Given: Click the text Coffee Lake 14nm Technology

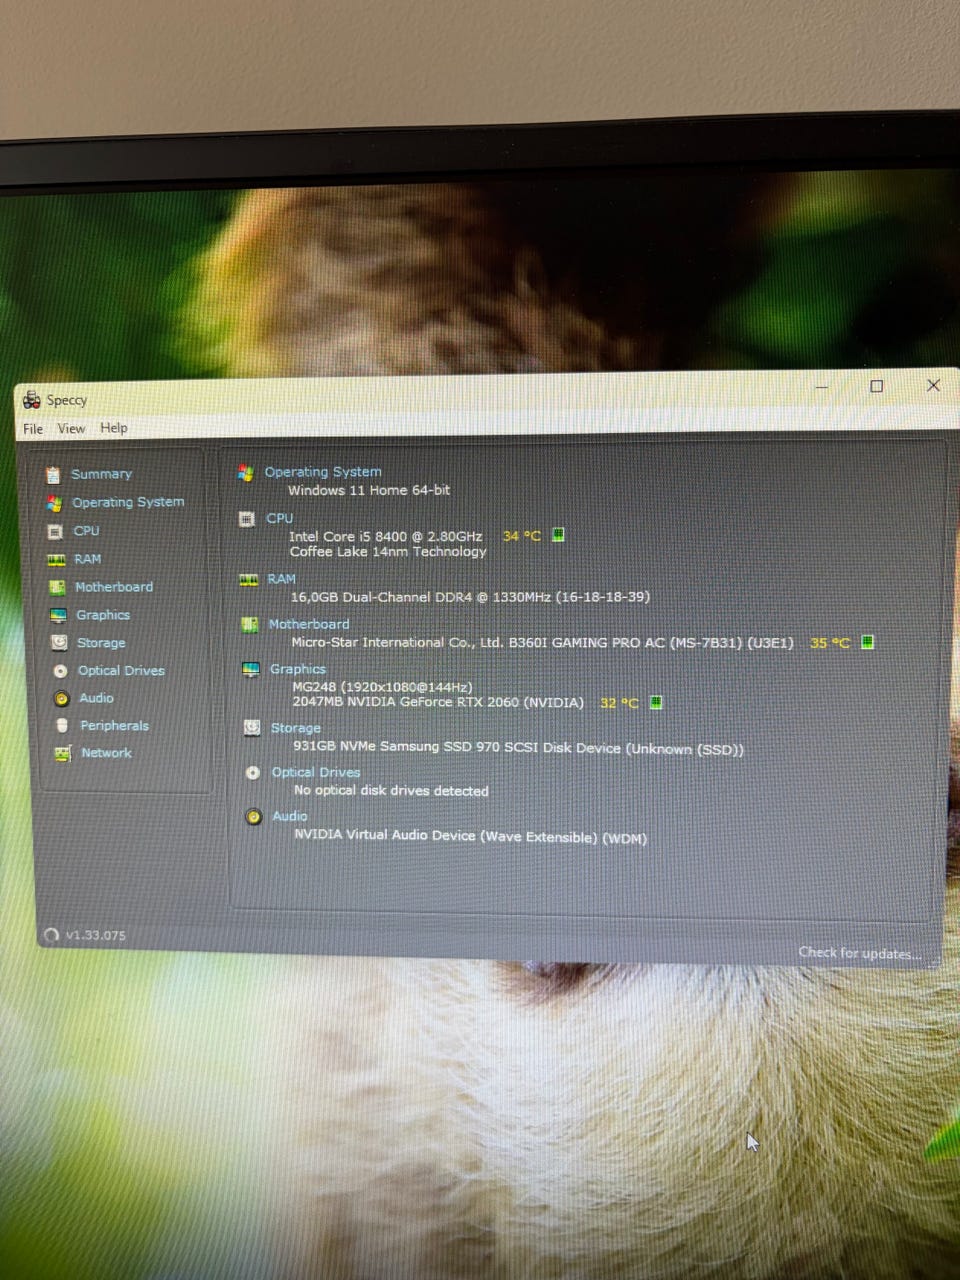Looking at the screenshot, I should pyautogui.click(x=388, y=551).
